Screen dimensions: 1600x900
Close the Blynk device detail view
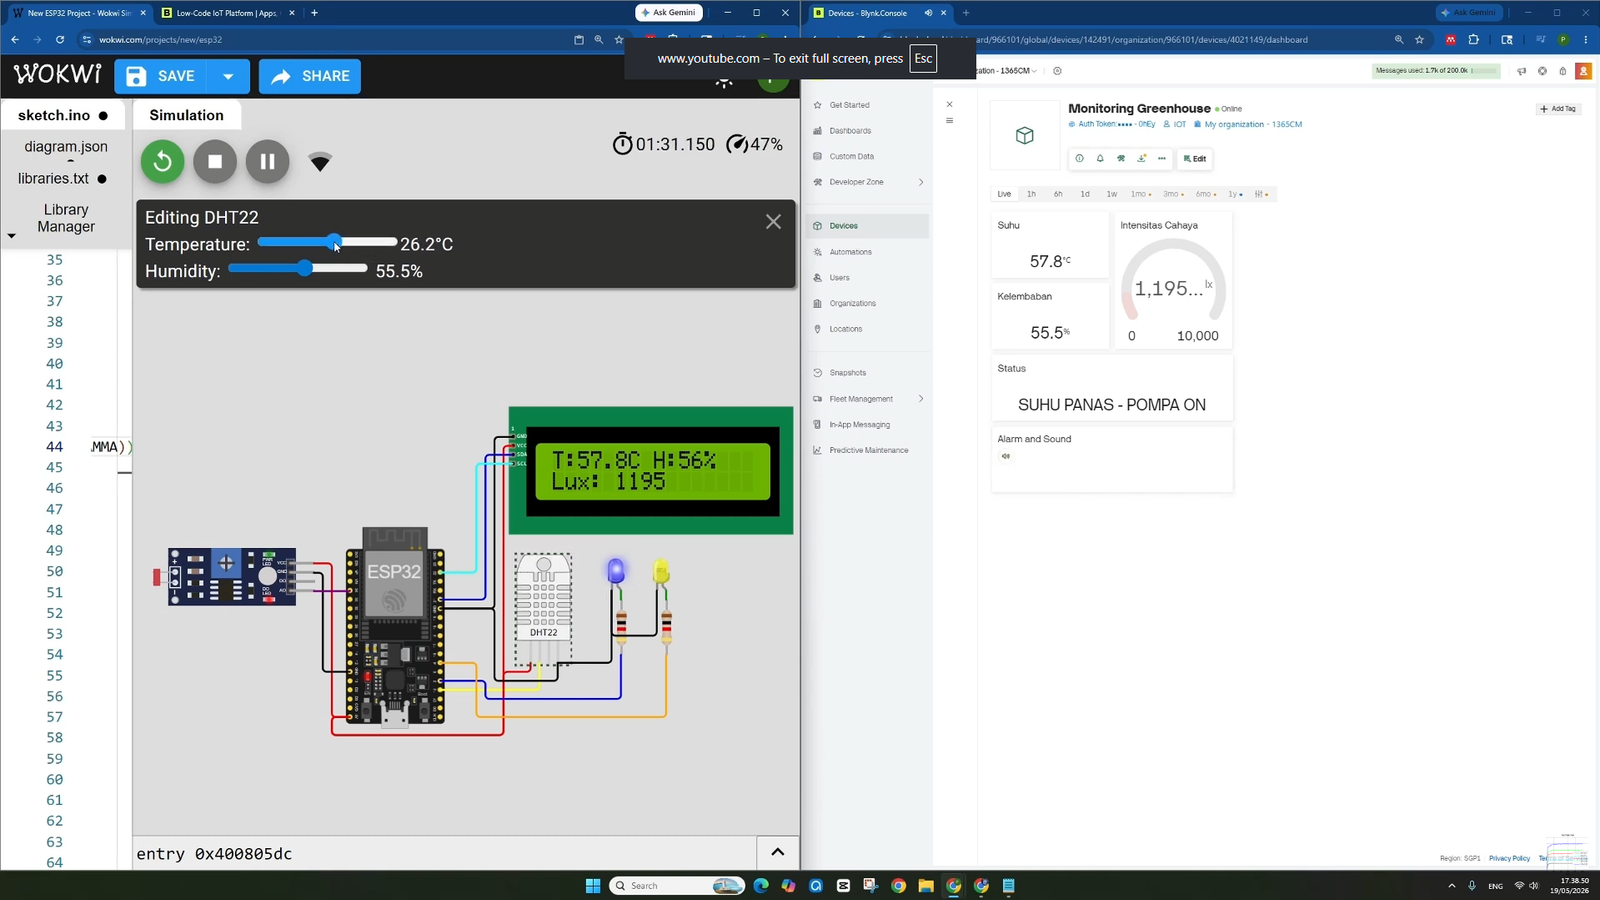(949, 104)
